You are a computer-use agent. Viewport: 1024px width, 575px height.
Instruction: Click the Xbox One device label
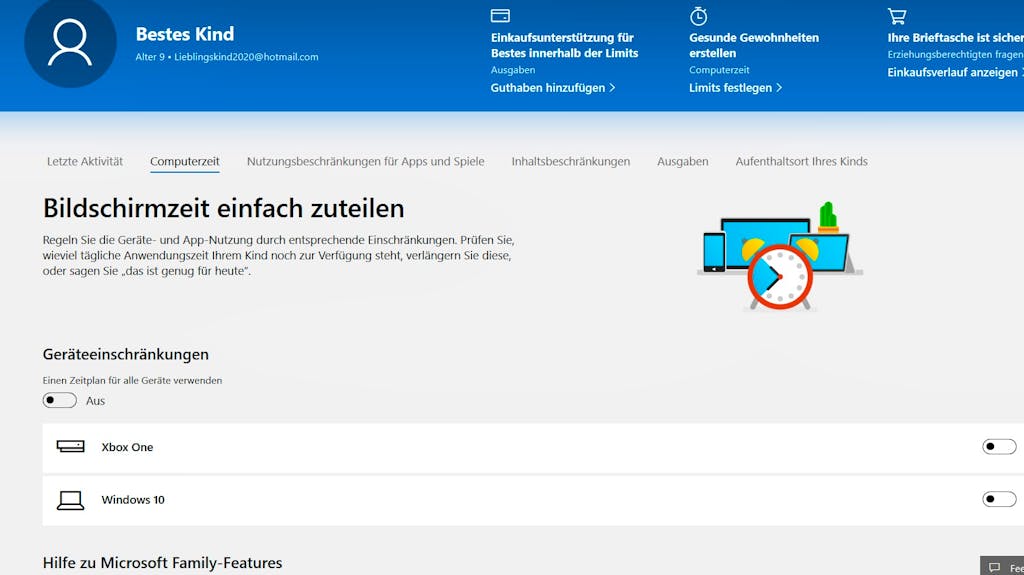[x=127, y=447]
